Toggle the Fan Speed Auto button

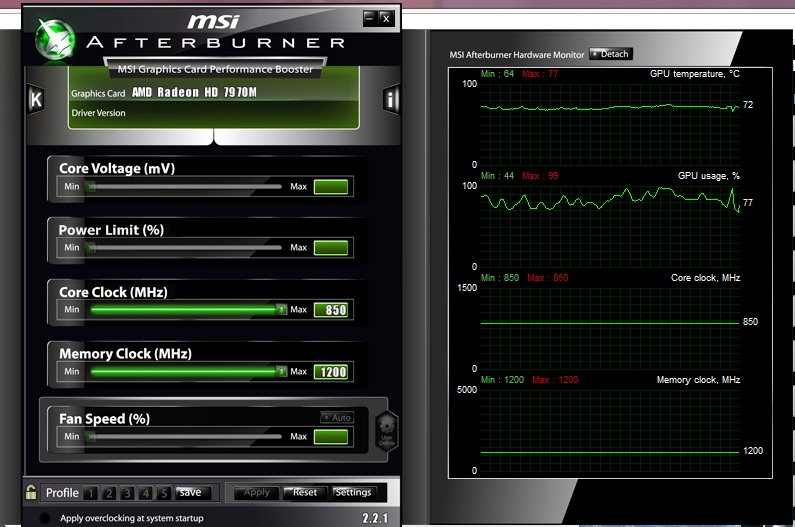337,417
